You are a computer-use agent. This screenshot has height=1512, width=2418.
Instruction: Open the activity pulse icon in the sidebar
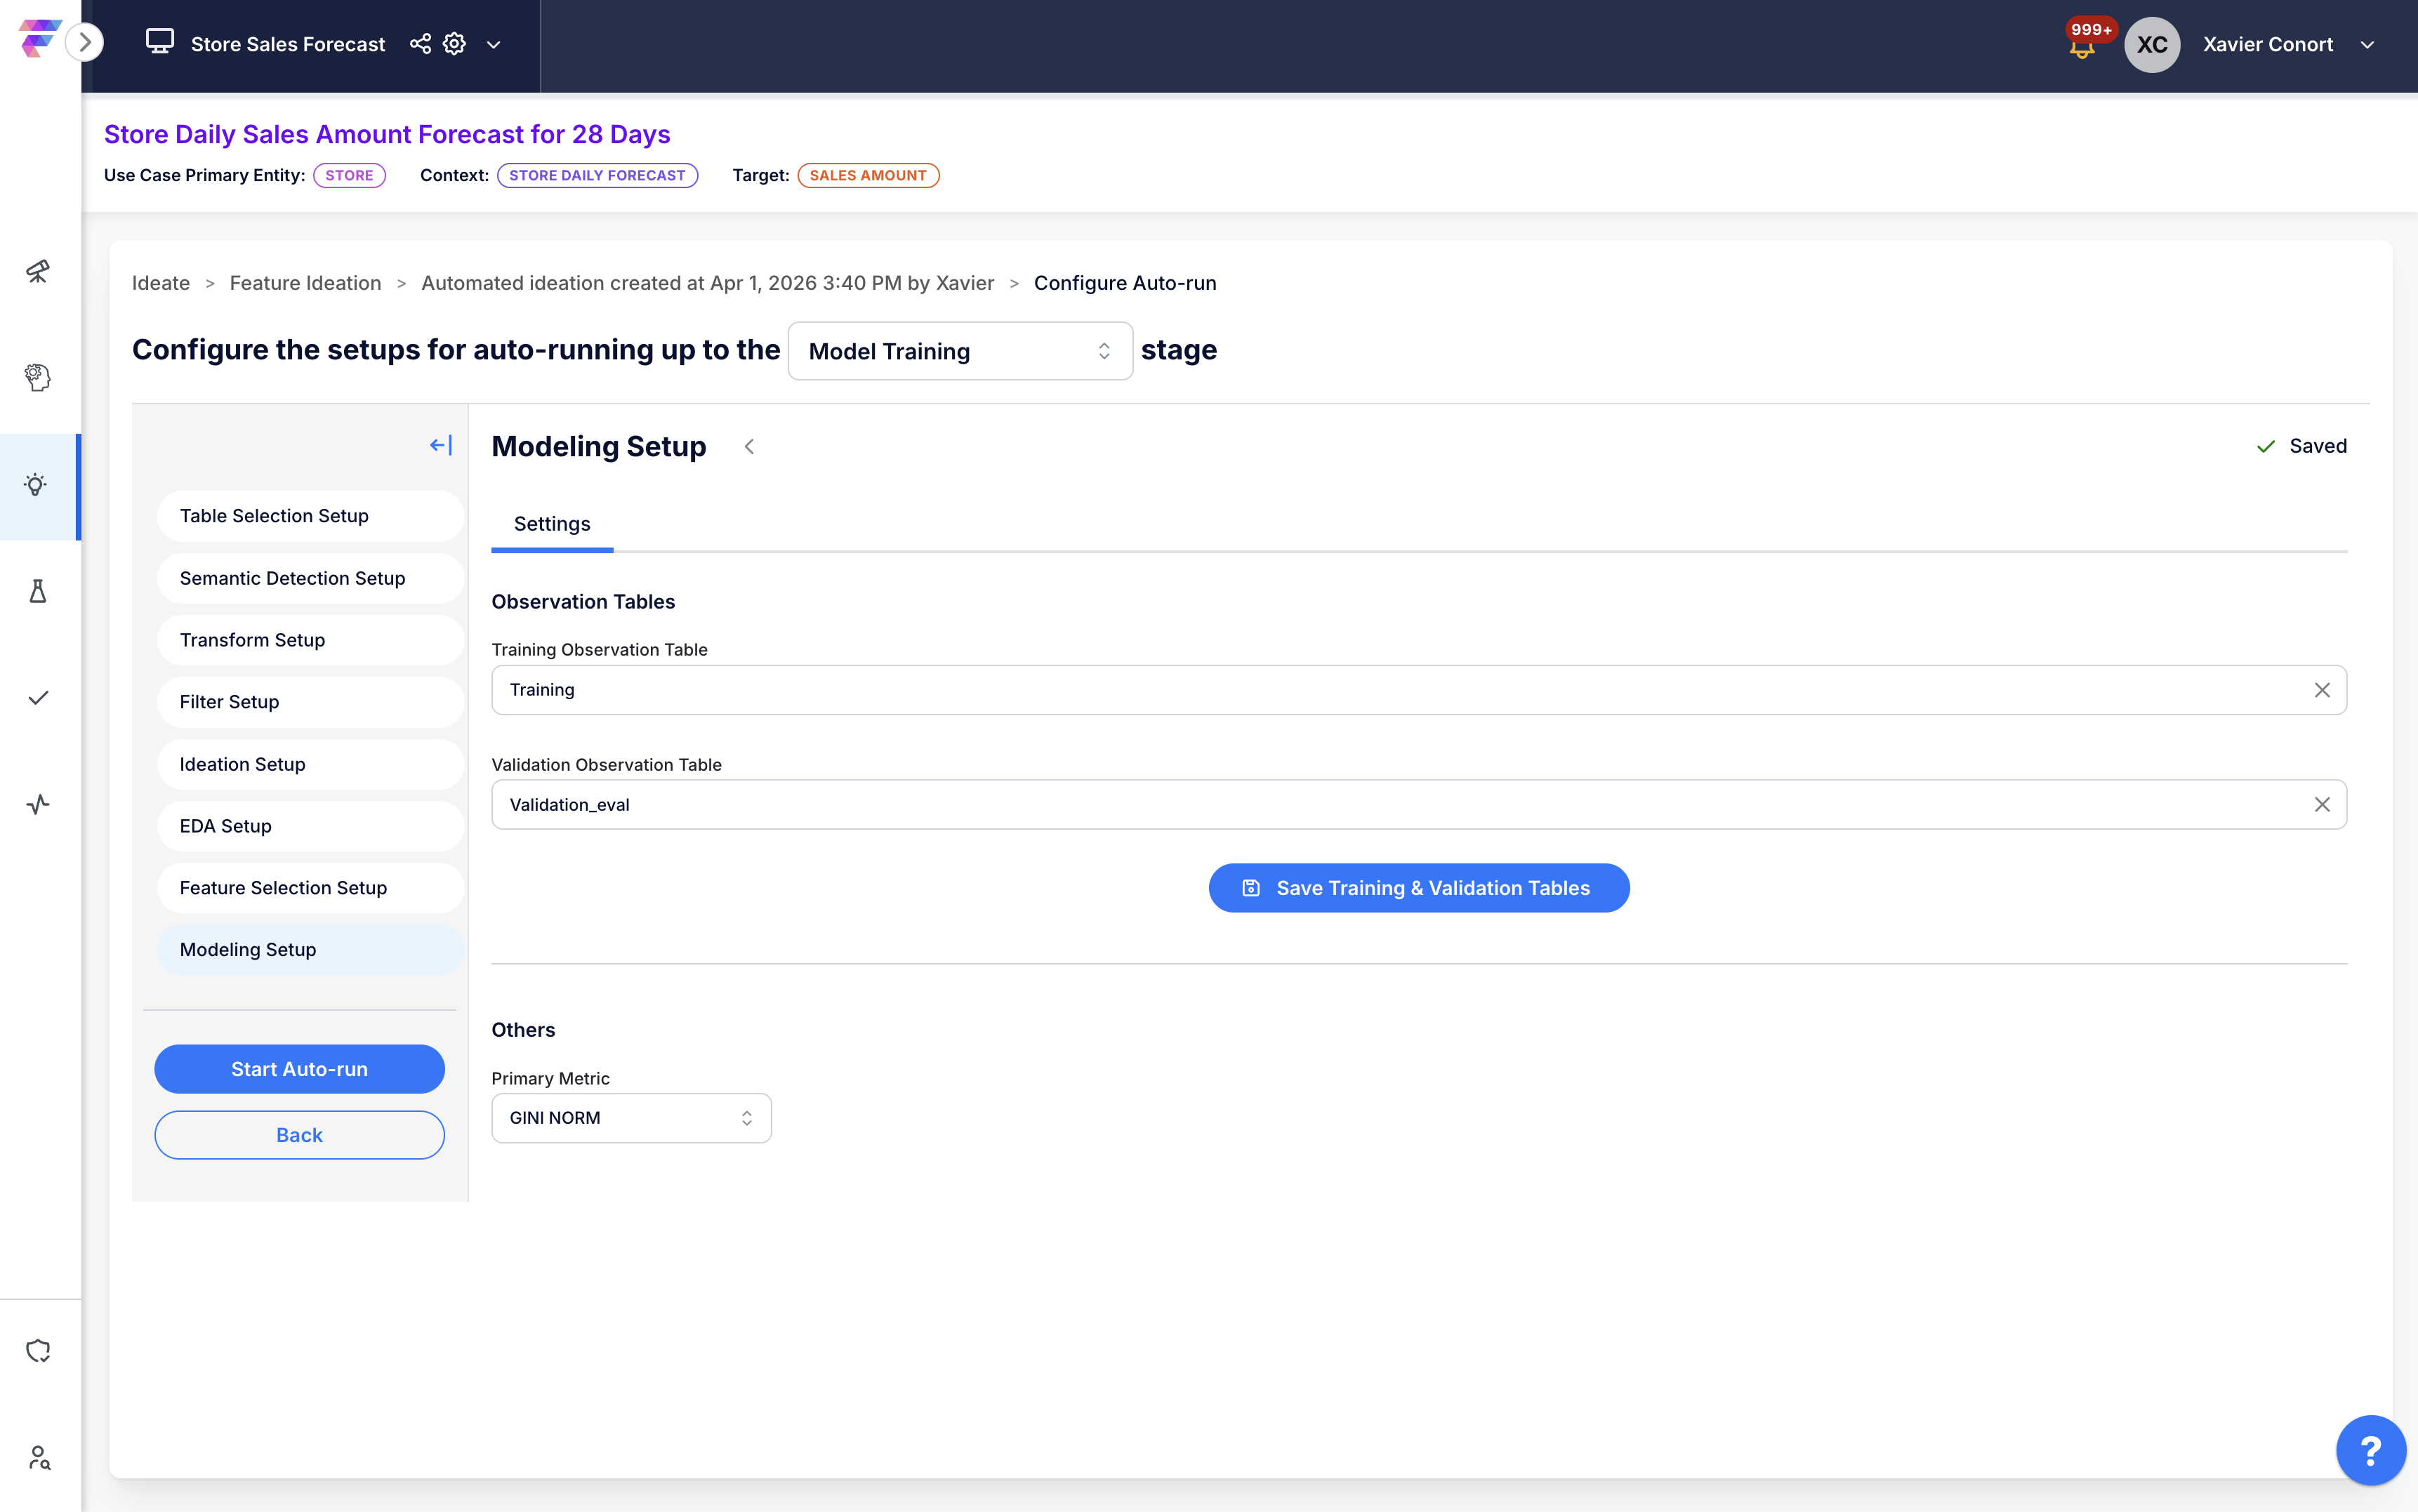click(x=38, y=804)
